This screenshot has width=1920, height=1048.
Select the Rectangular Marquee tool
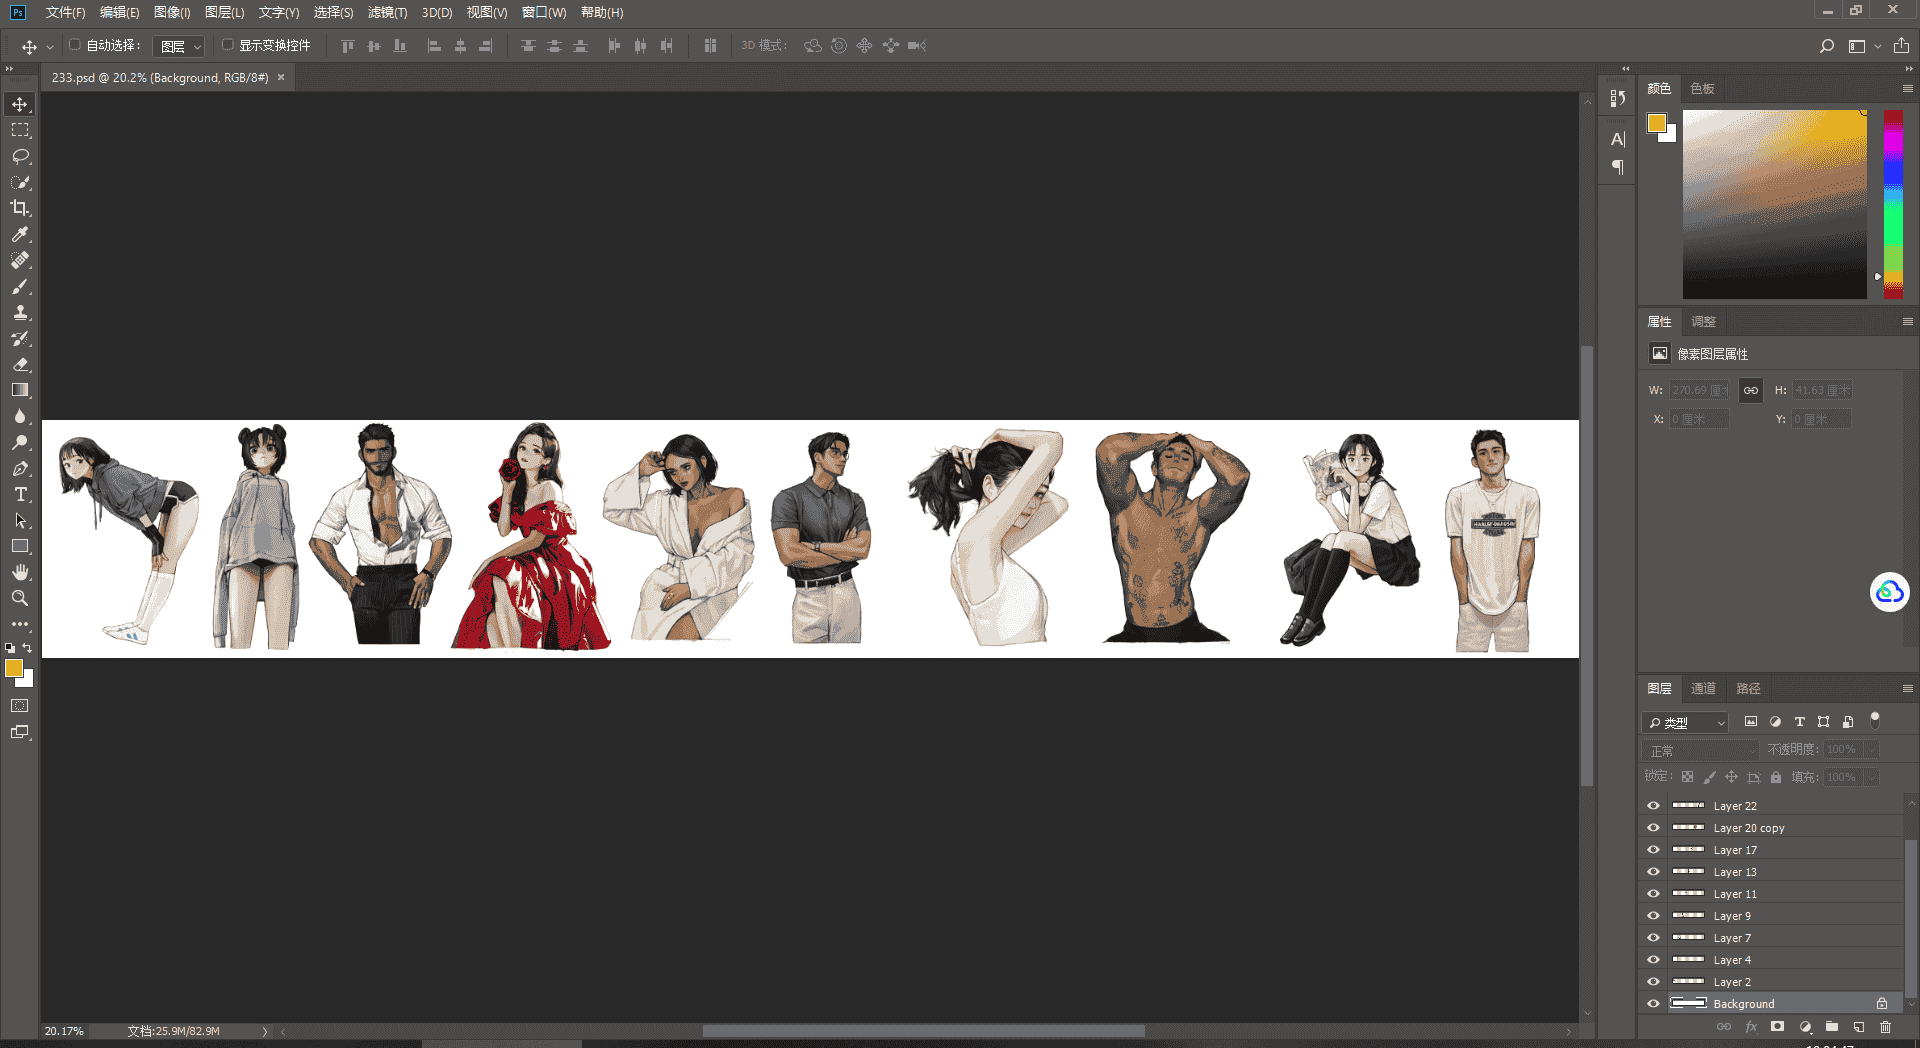pyautogui.click(x=20, y=131)
